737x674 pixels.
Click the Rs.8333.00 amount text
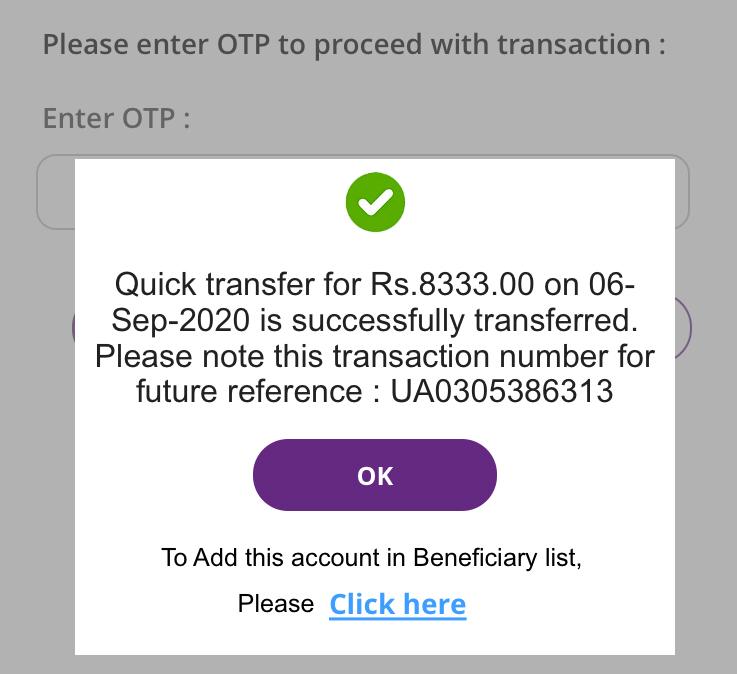(x=452, y=284)
